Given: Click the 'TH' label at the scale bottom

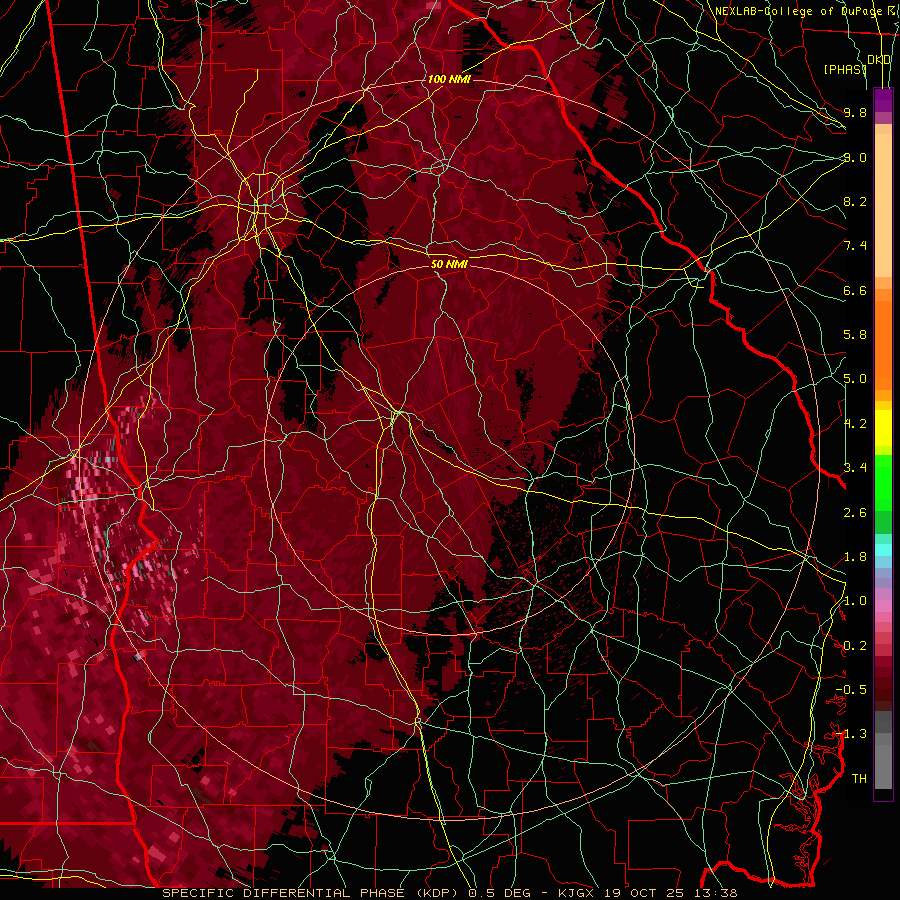Looking at the screenshot, I should pyautogui.click(x=859, y=779).
